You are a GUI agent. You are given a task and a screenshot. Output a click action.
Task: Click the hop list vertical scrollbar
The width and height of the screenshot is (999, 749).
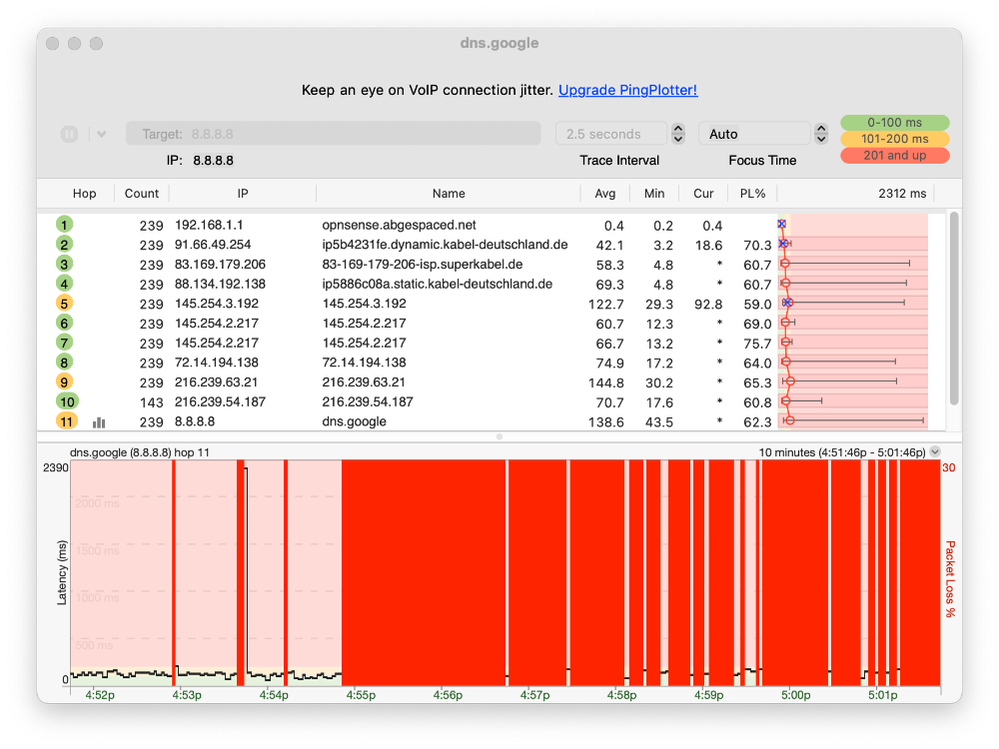954,309
